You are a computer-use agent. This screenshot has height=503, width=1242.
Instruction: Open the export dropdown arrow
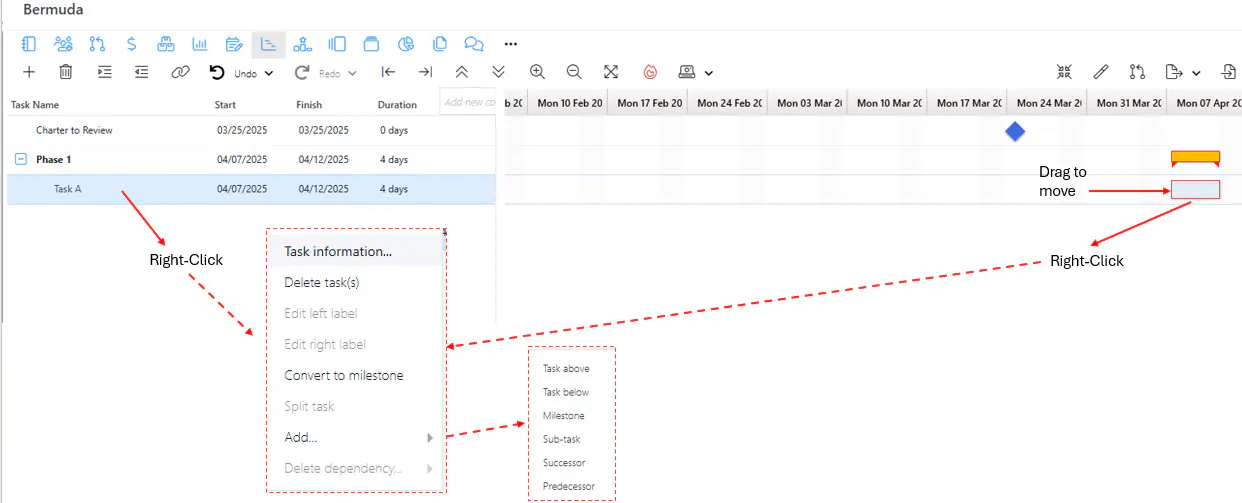1196,73
